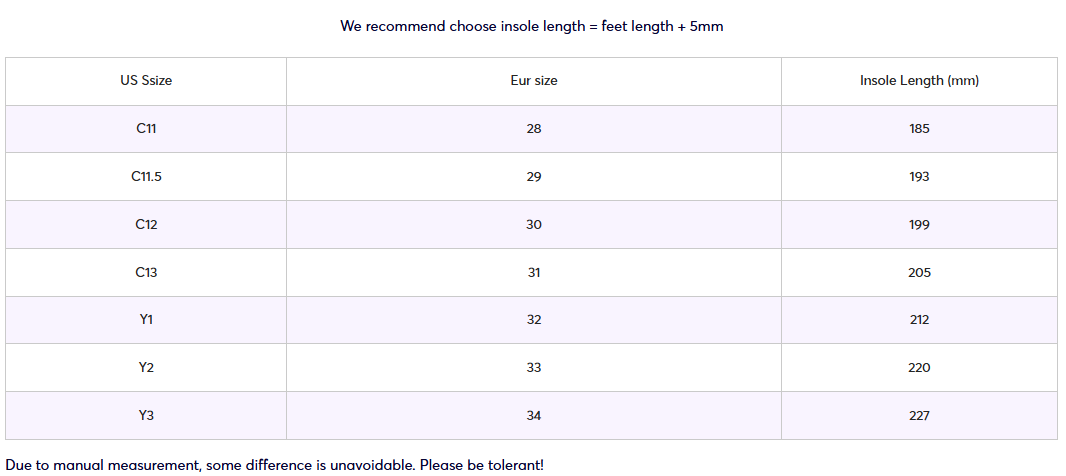Click the manual measurement disclaimer text

275,465
